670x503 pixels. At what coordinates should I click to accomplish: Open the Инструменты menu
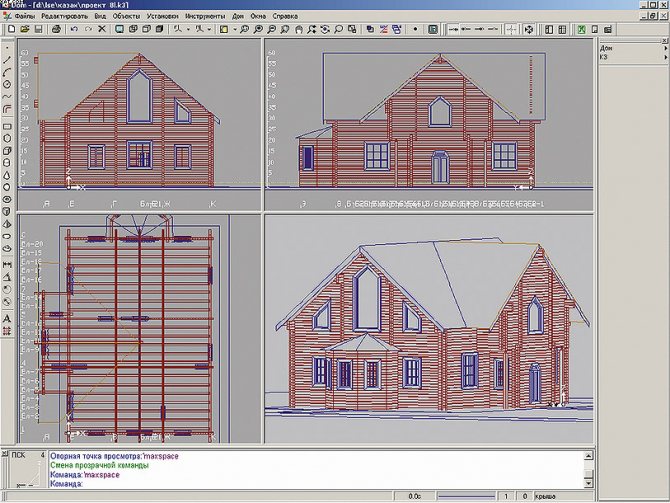pos(205,16)
